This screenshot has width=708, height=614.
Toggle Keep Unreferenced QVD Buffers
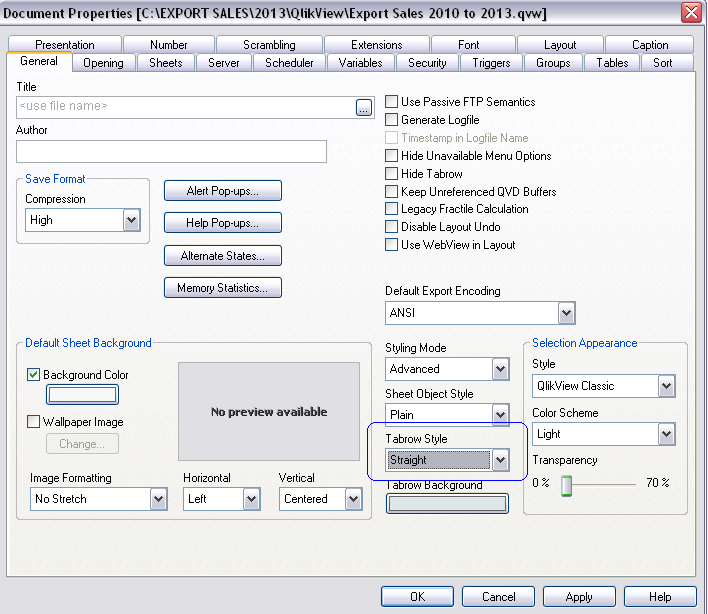(x=391, y=191)
